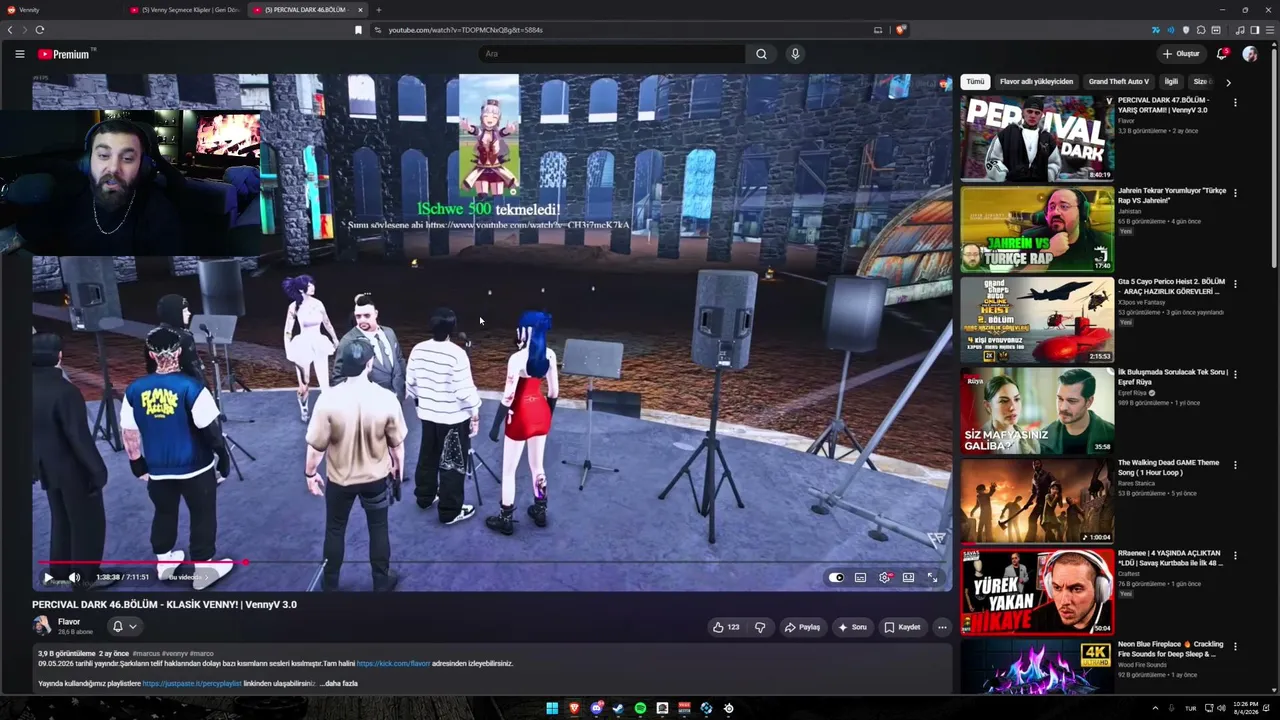The image size is (1280, 720).
Task: Focus the YouTube search field
Action: 611,54
